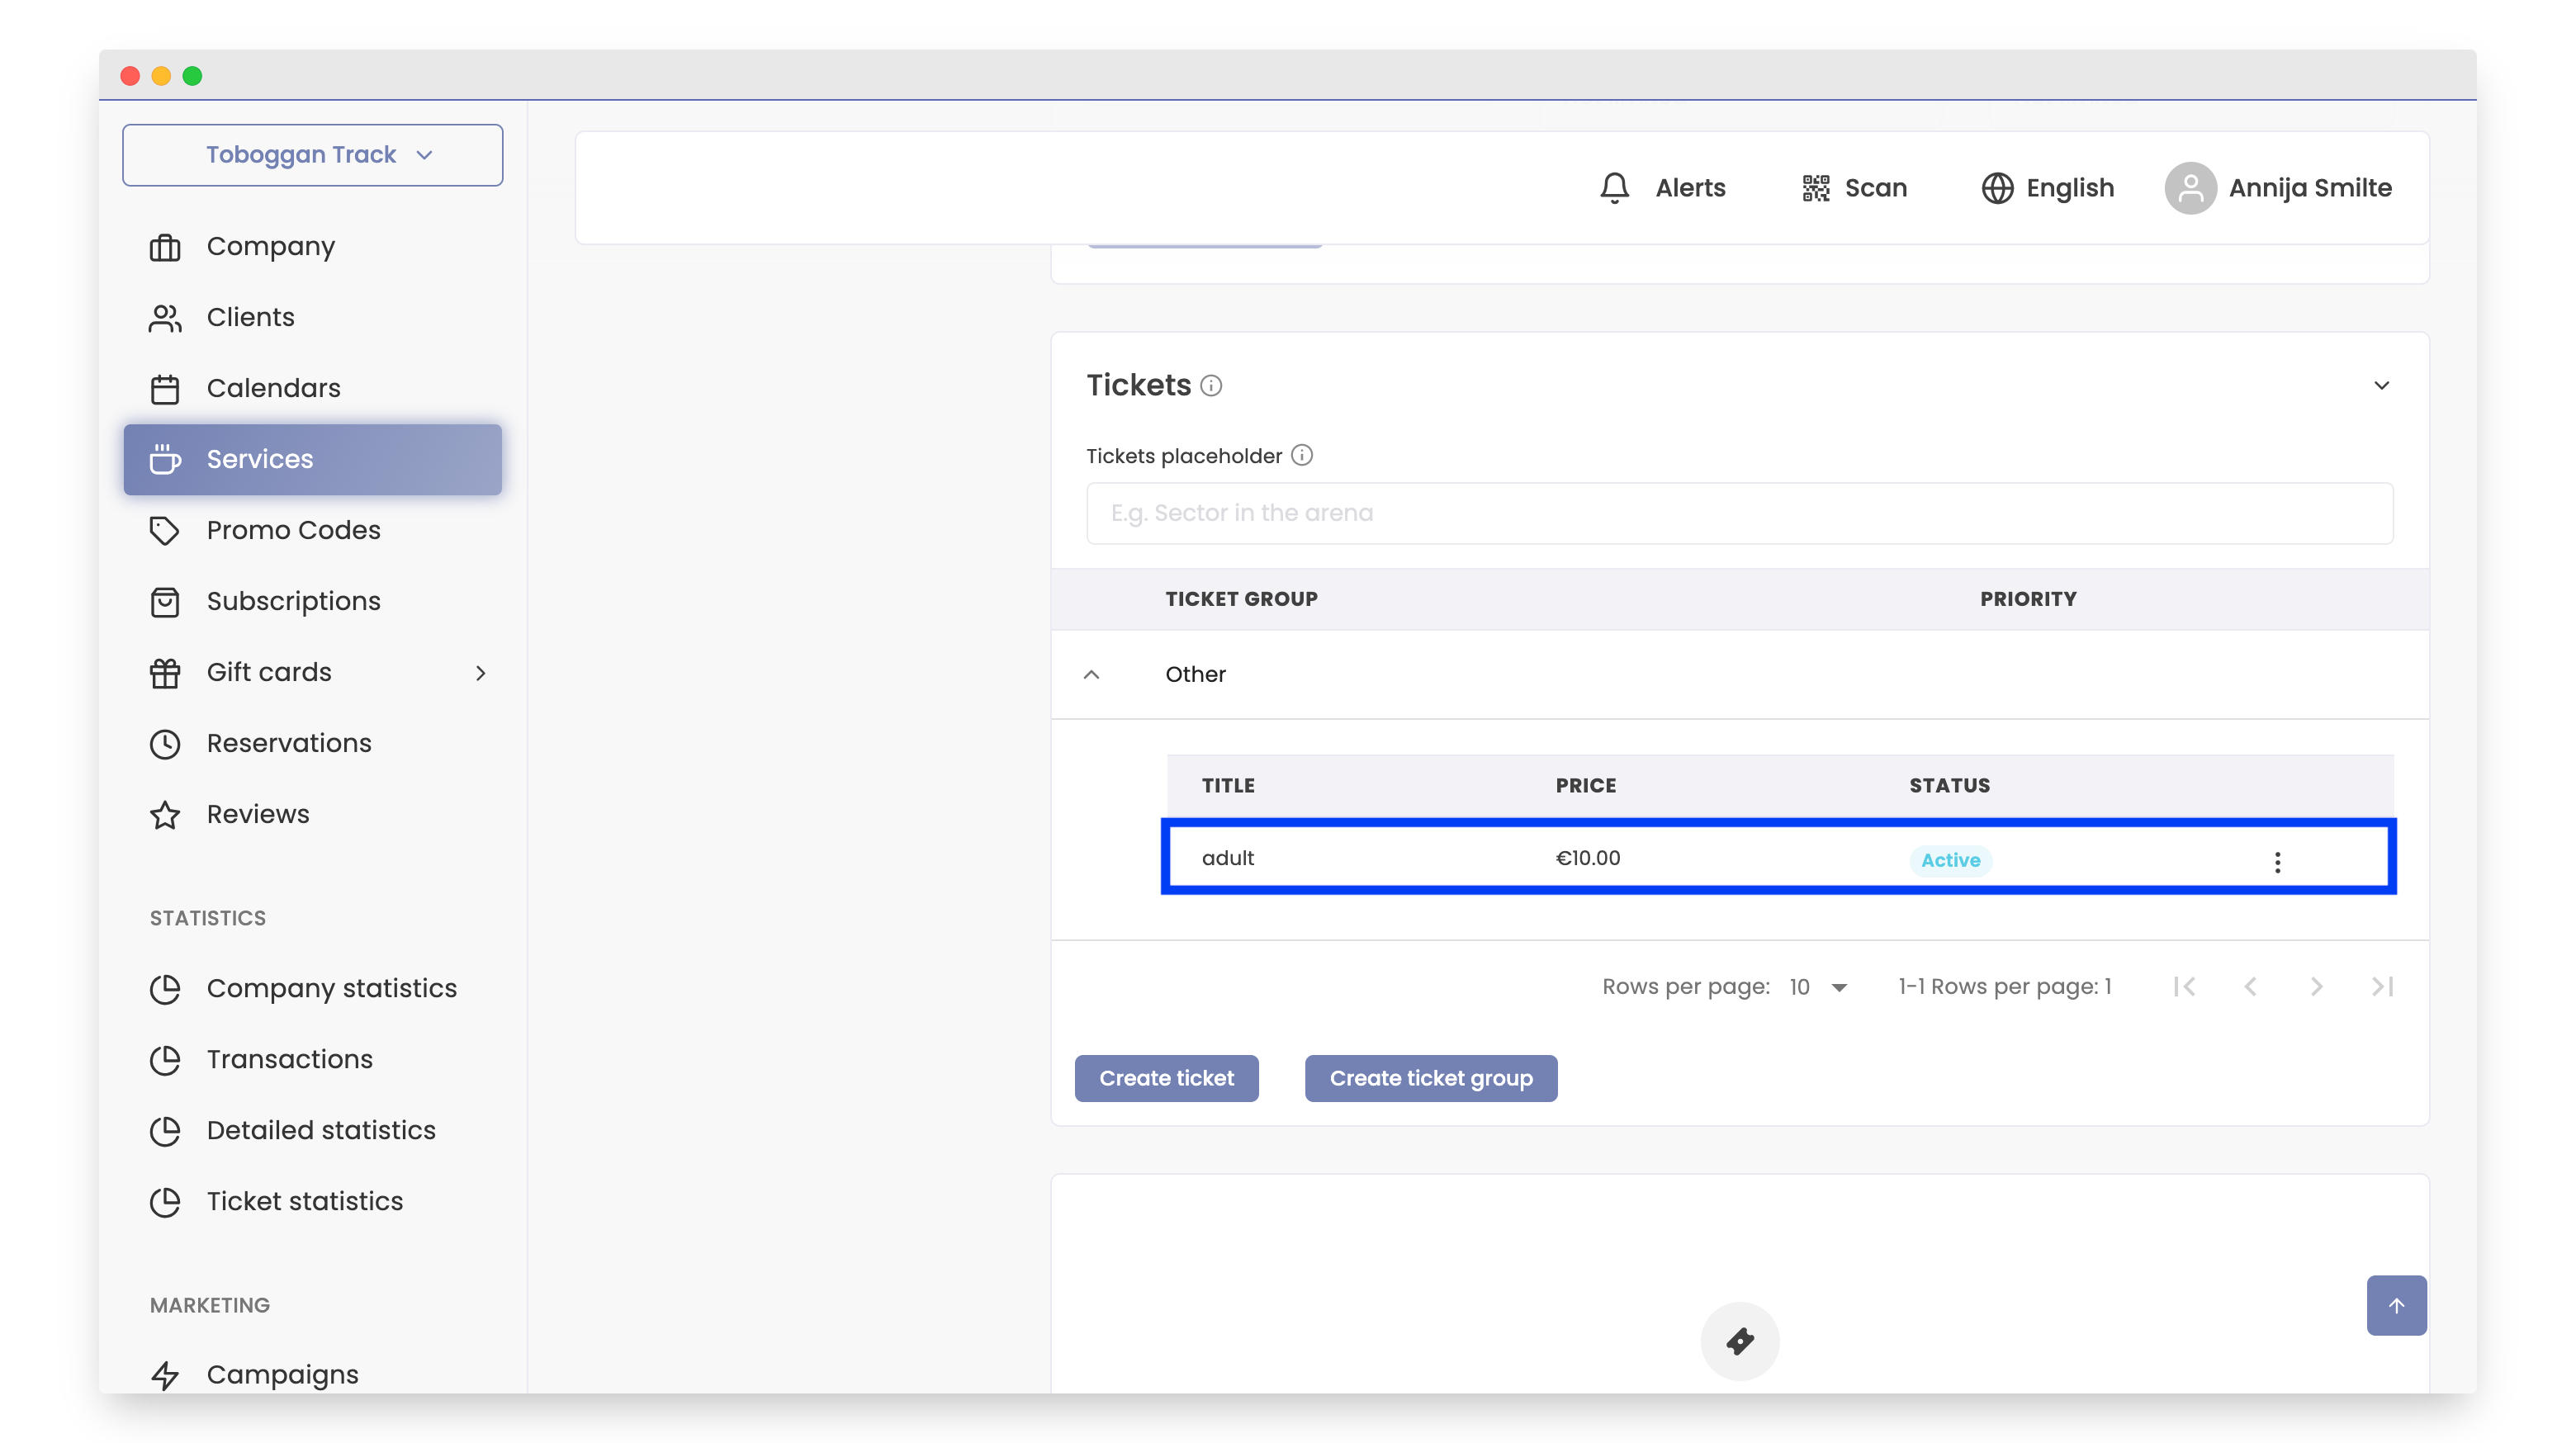Open the Toboggan Track dropdown
2576x1443 pixels.
coord(312,155)
